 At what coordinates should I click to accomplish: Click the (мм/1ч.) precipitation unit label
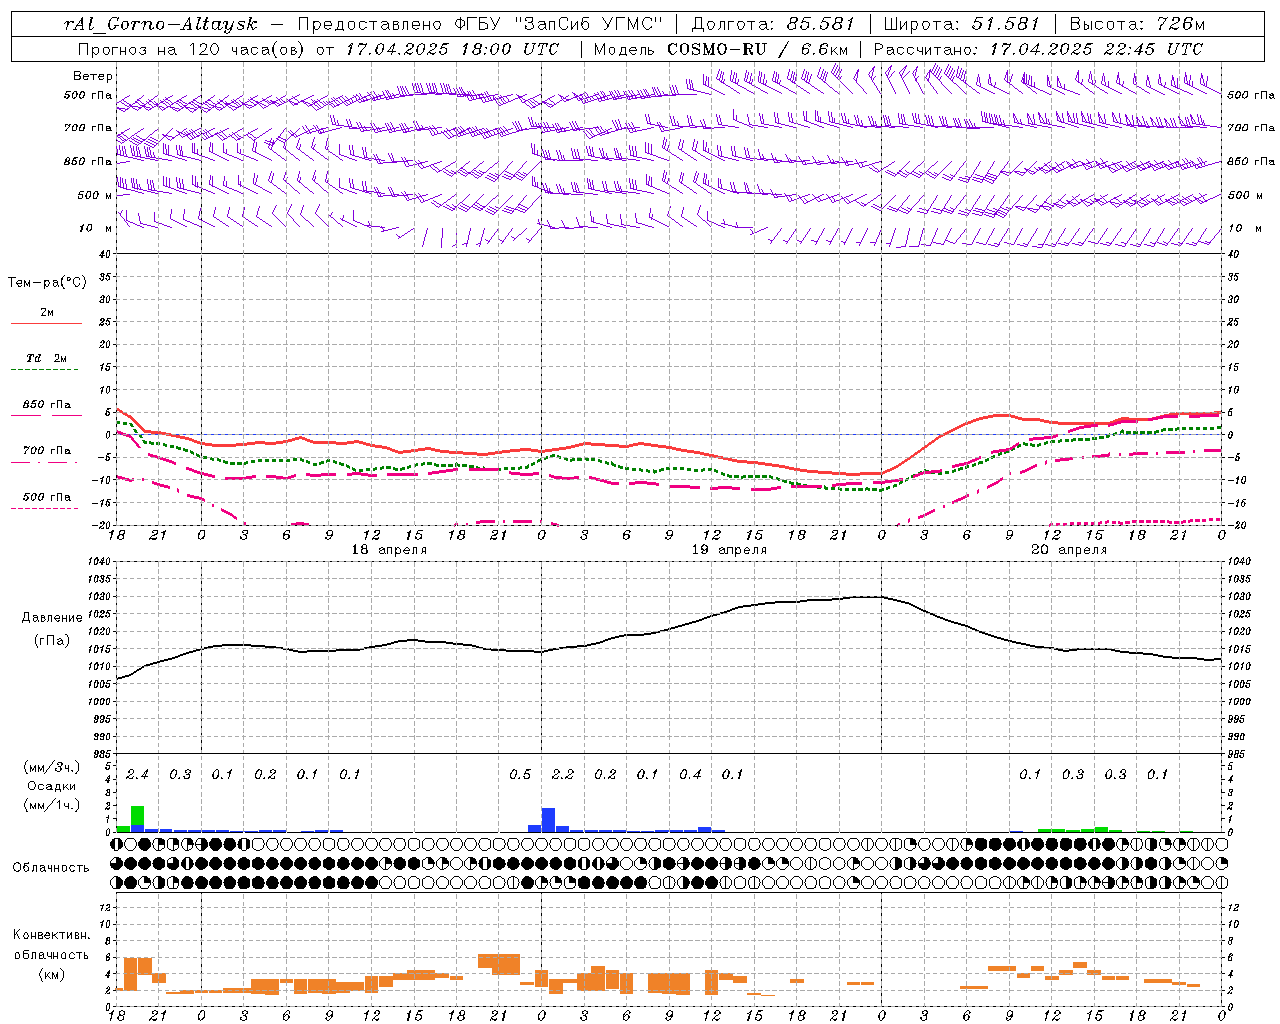coord(52,805)
